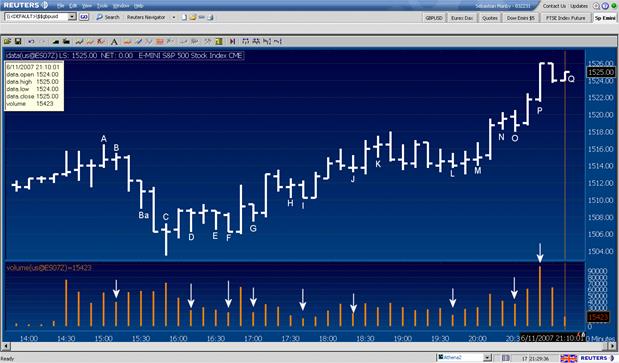Open the Window menu
The width and height of the screenshot is (619, 363).
point(121,6)
